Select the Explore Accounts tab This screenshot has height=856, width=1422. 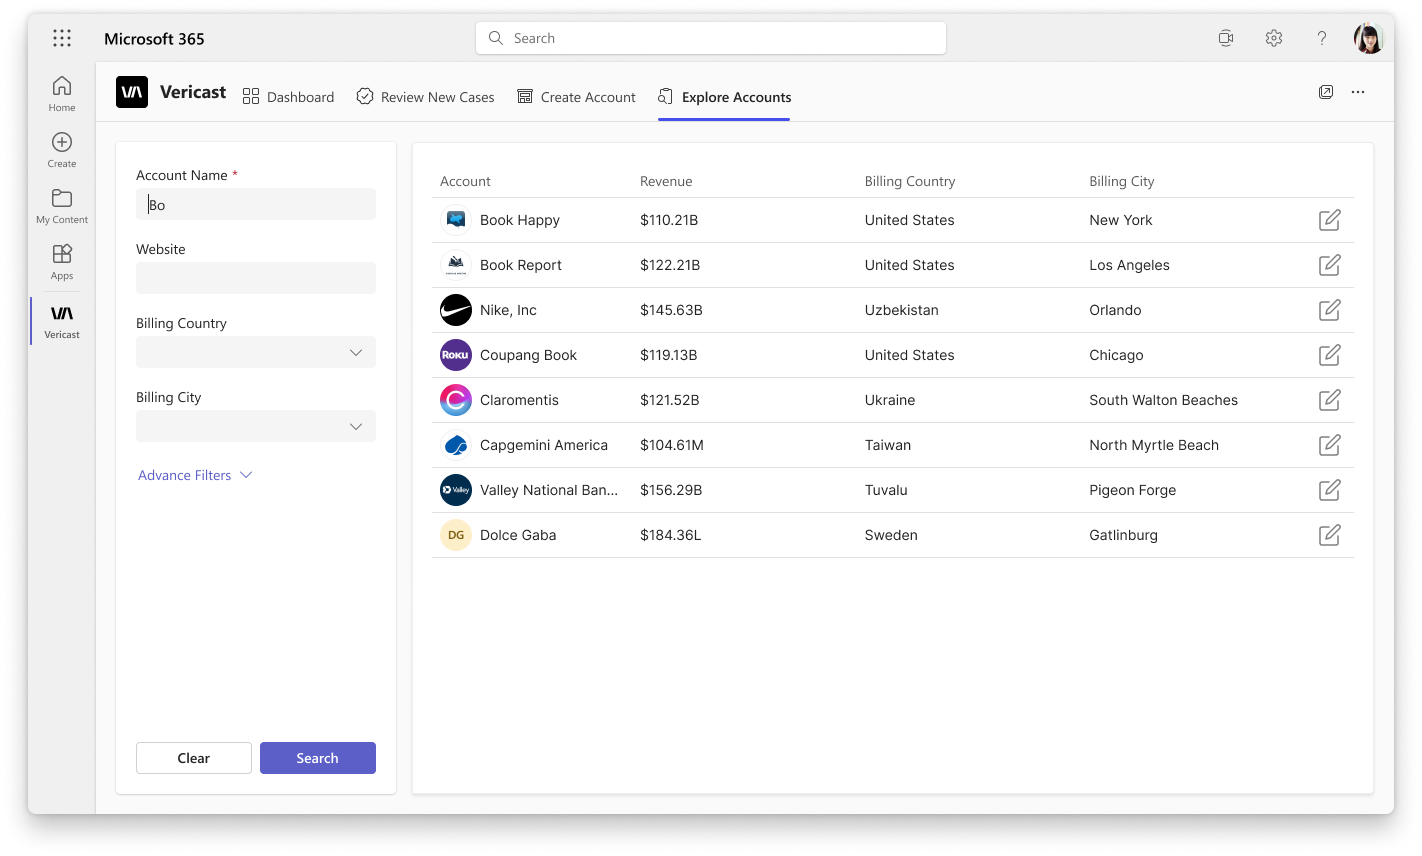[x=724, y=97]
